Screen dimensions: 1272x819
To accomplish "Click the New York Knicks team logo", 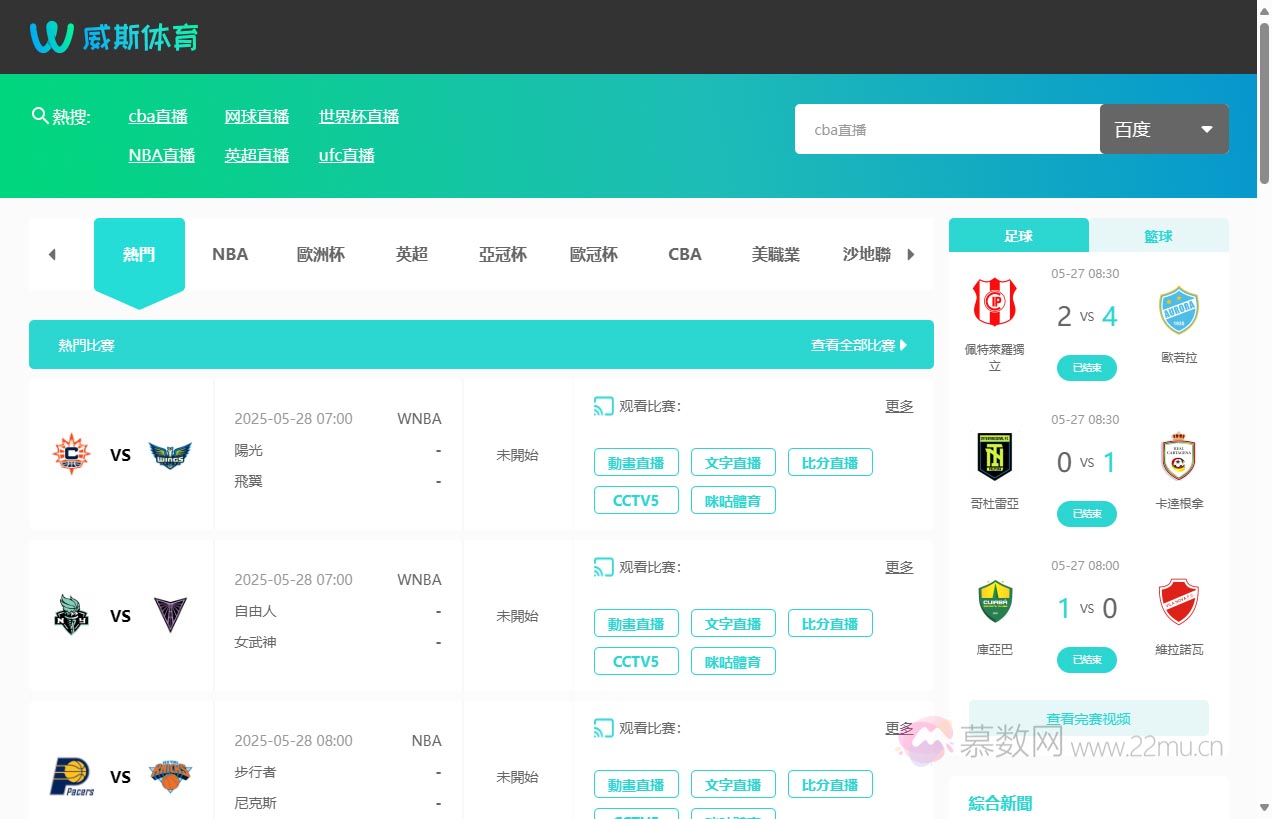I will (170, 777).
